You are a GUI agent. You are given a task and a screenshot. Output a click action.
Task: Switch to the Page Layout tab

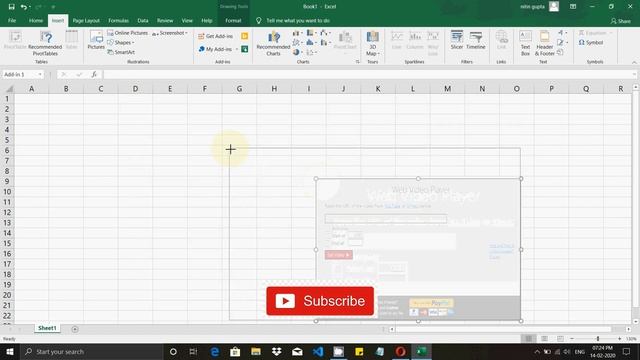tap(86, 20)
